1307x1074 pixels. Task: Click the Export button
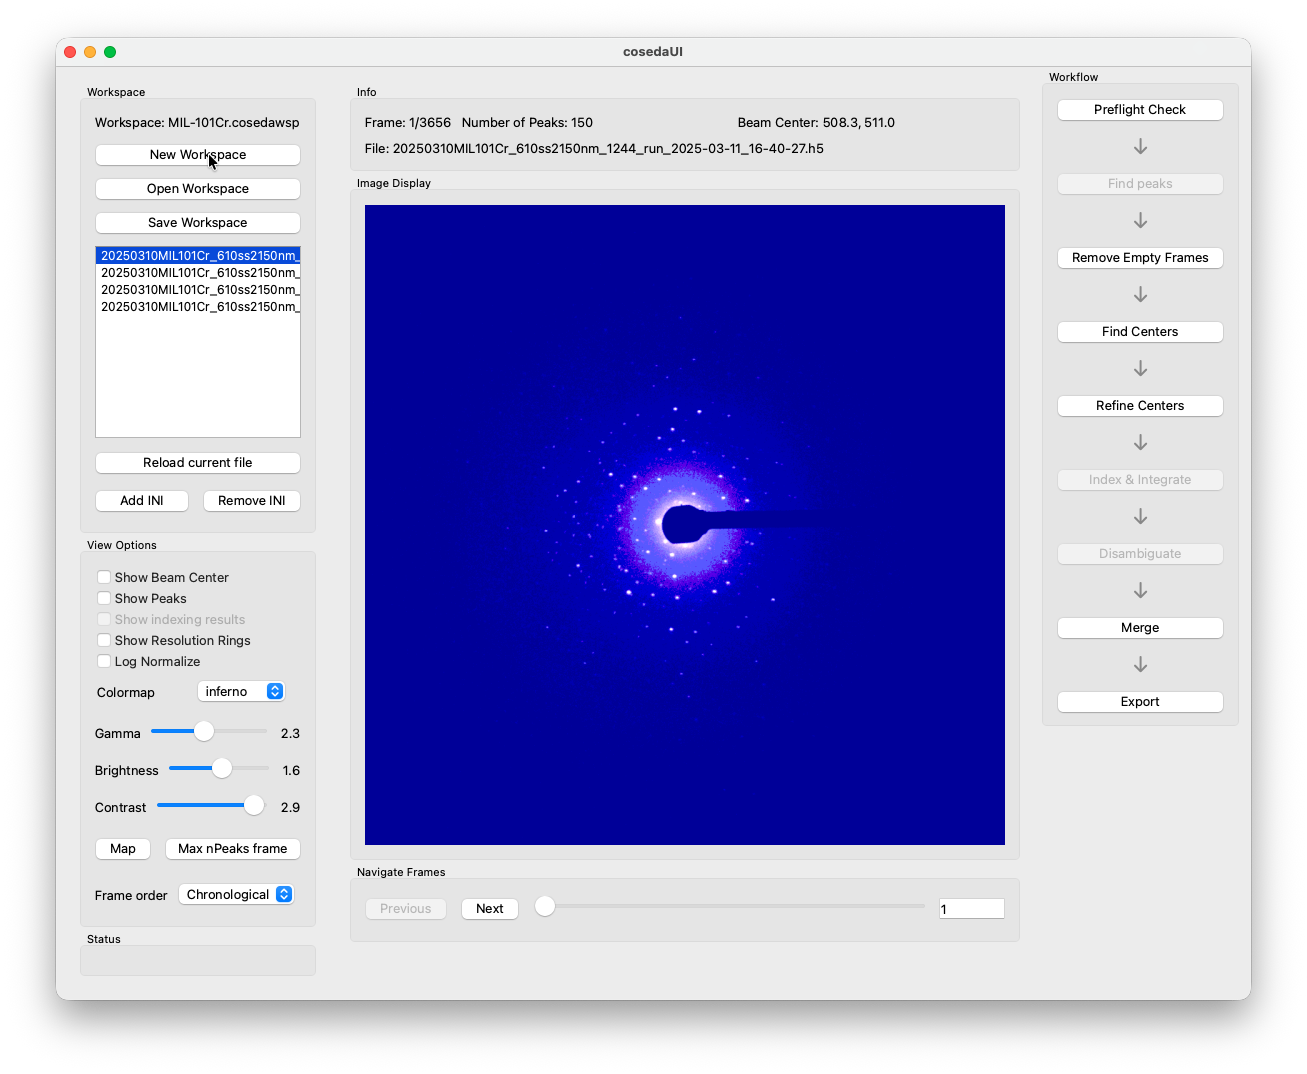(x=1140, y=702)
